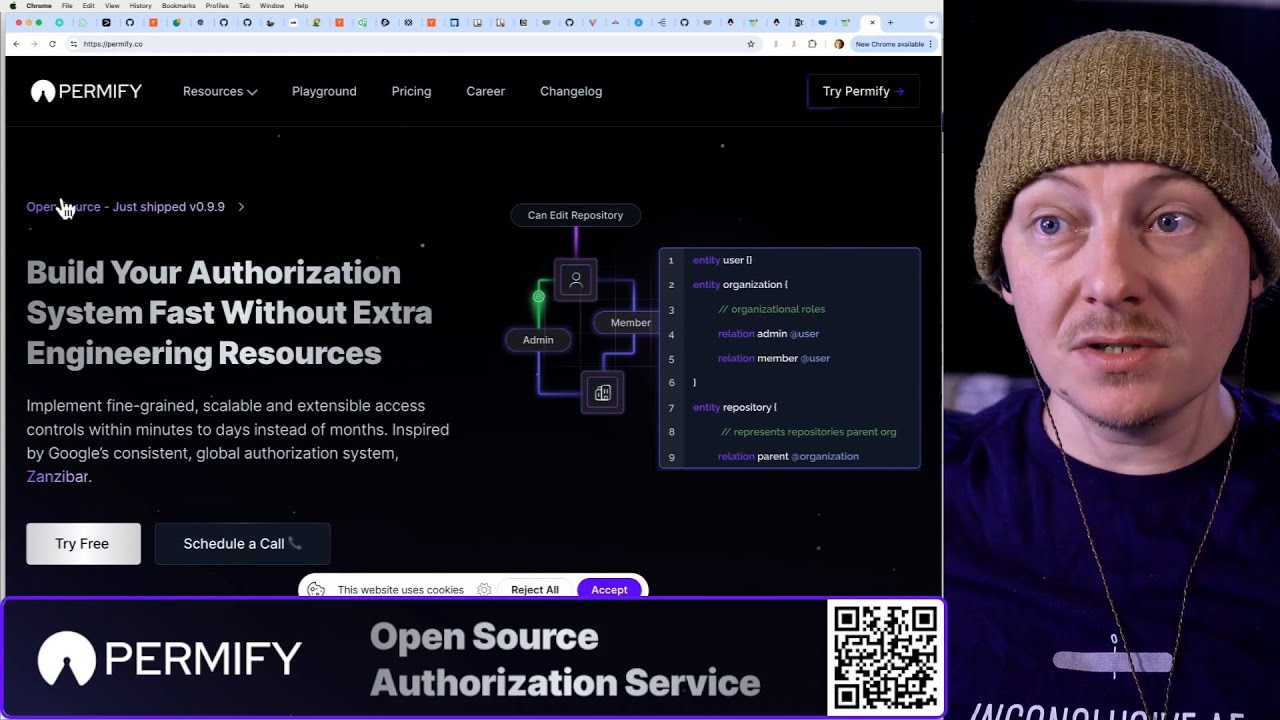Open the 'Just shipped v0.9.9' announcement link
This screenshot has width=1280, height=720.
click(x=125, y=207)
